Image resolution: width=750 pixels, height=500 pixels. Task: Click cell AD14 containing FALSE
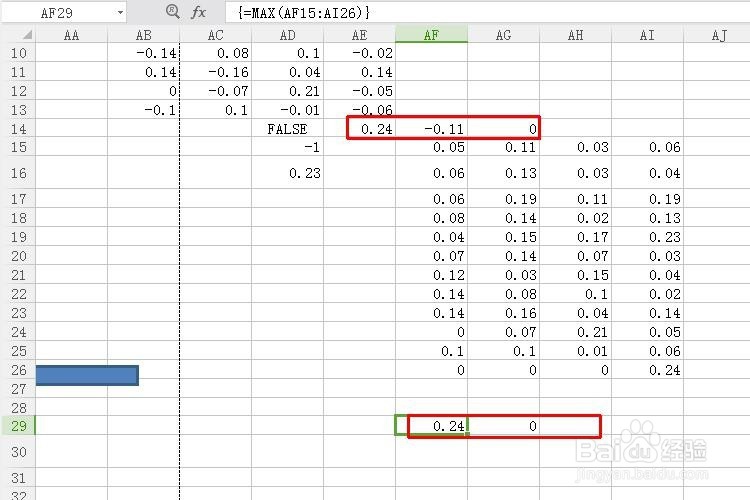287,128
